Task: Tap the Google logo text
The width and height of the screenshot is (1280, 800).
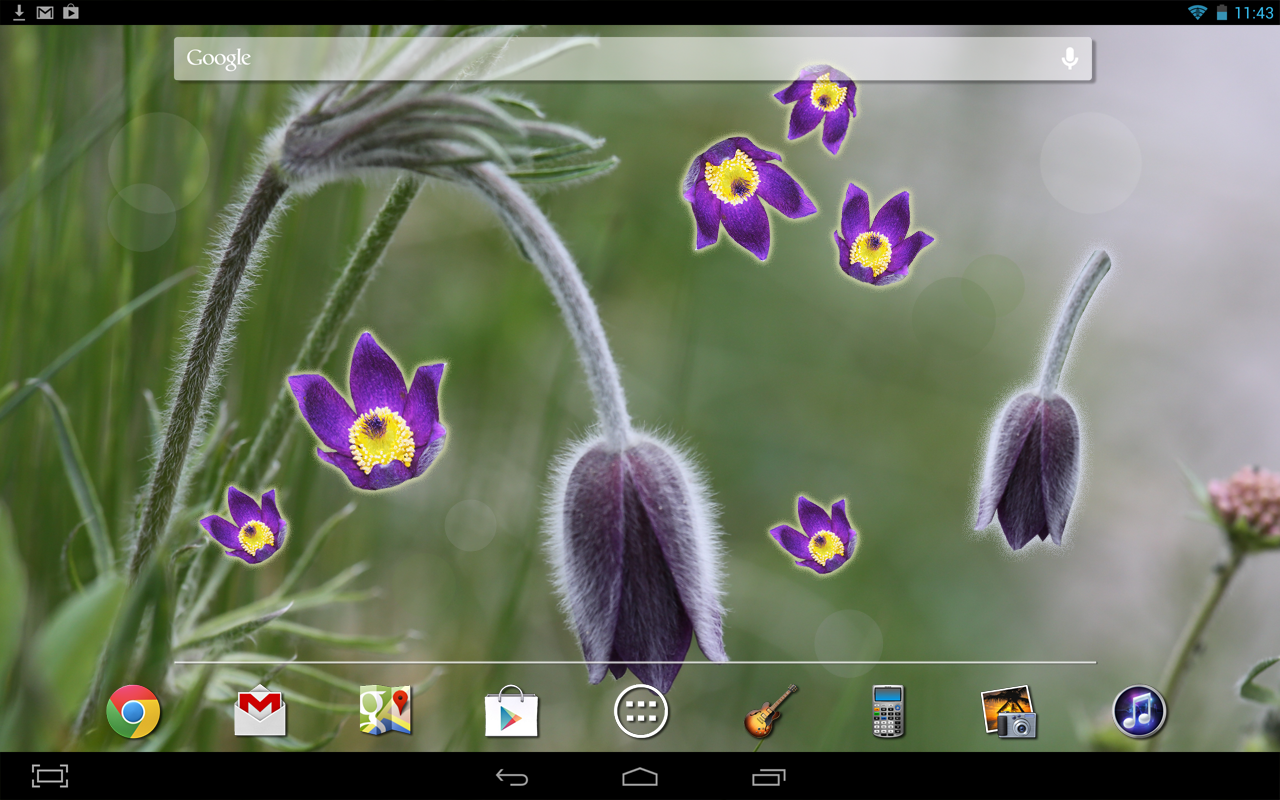Action: (x=218, y=59)
